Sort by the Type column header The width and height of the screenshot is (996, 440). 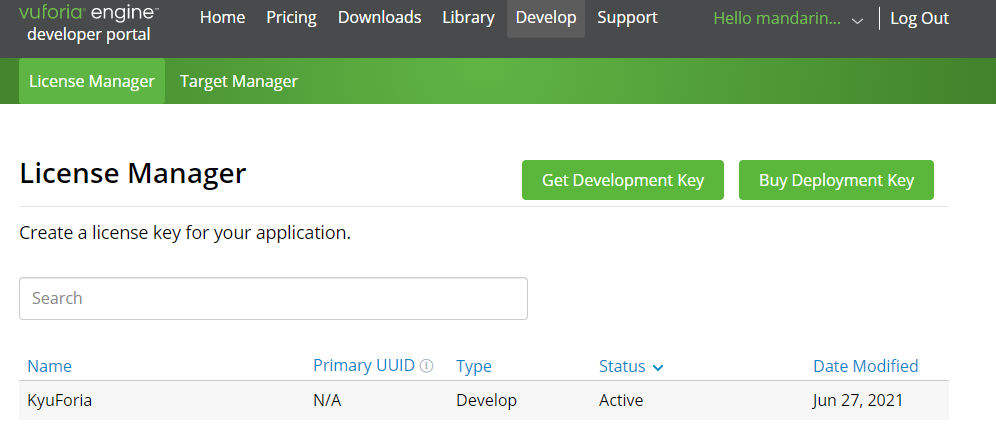click(x=474, y=366)
